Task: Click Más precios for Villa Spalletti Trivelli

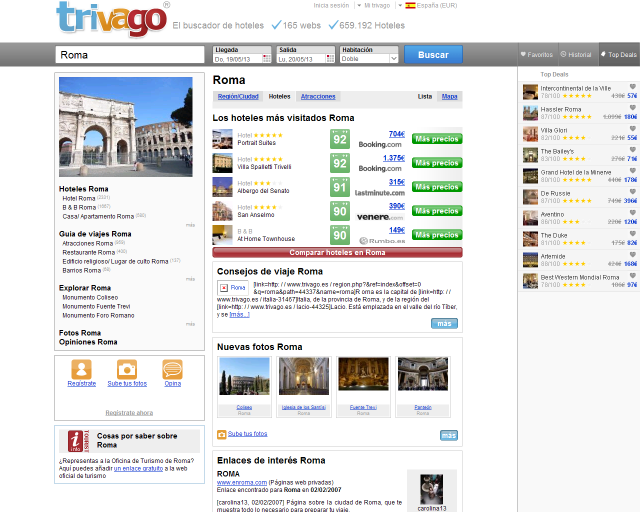Action: (x=437, y=163)
